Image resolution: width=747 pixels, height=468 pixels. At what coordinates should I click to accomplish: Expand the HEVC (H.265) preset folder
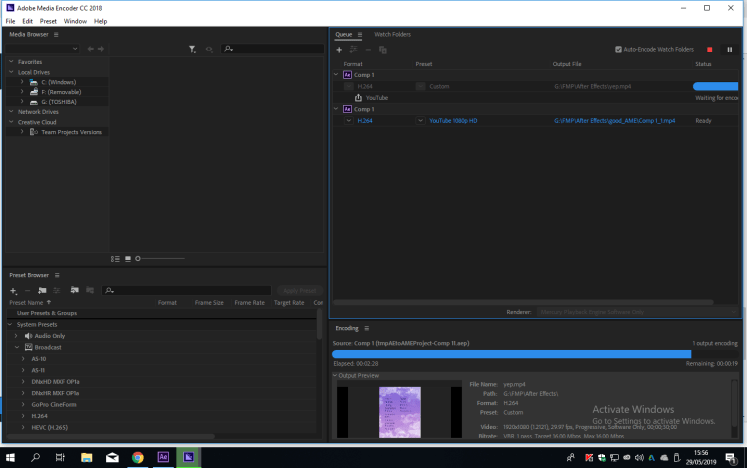(x=23, y=427)
